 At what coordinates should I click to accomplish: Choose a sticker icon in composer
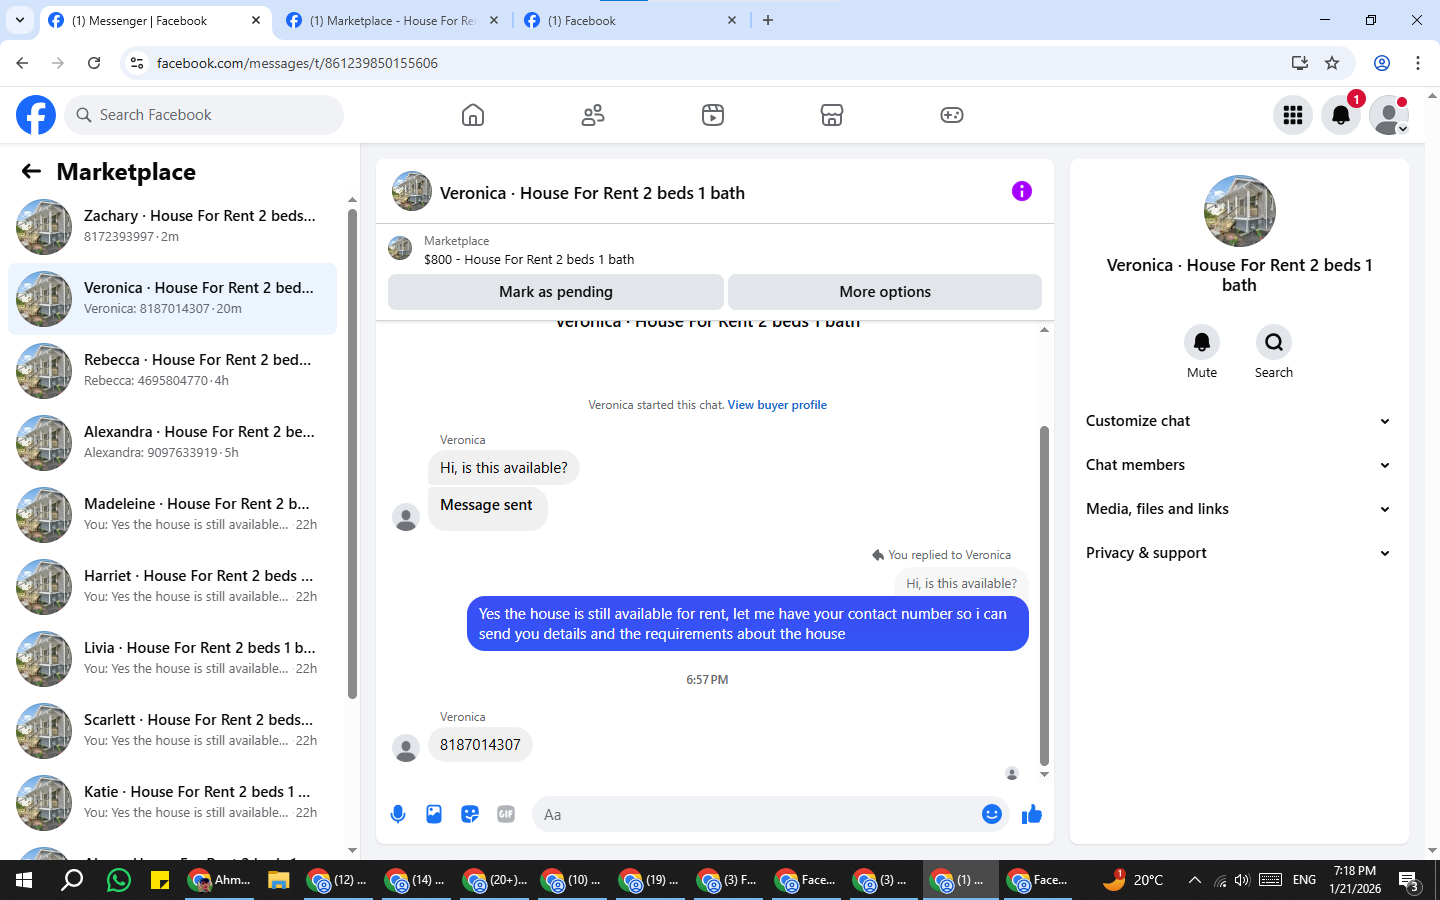470,814
